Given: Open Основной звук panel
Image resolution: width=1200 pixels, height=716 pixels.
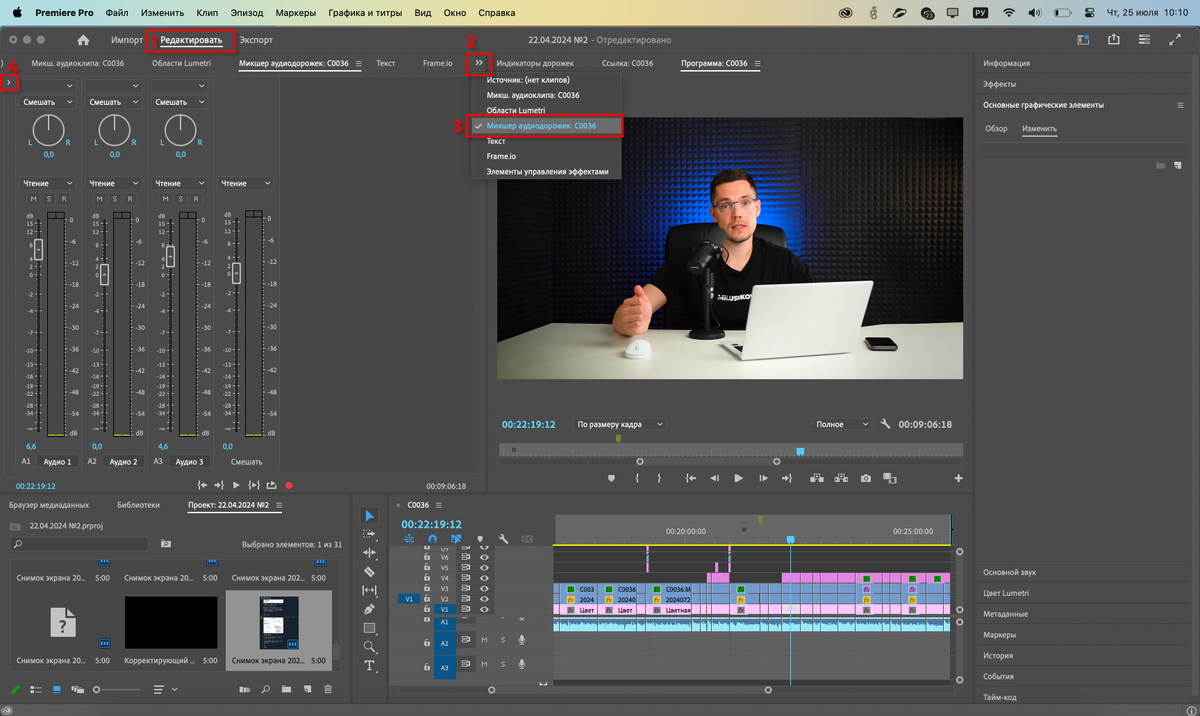Looking at the screenshot, I should click(1009, 572).
